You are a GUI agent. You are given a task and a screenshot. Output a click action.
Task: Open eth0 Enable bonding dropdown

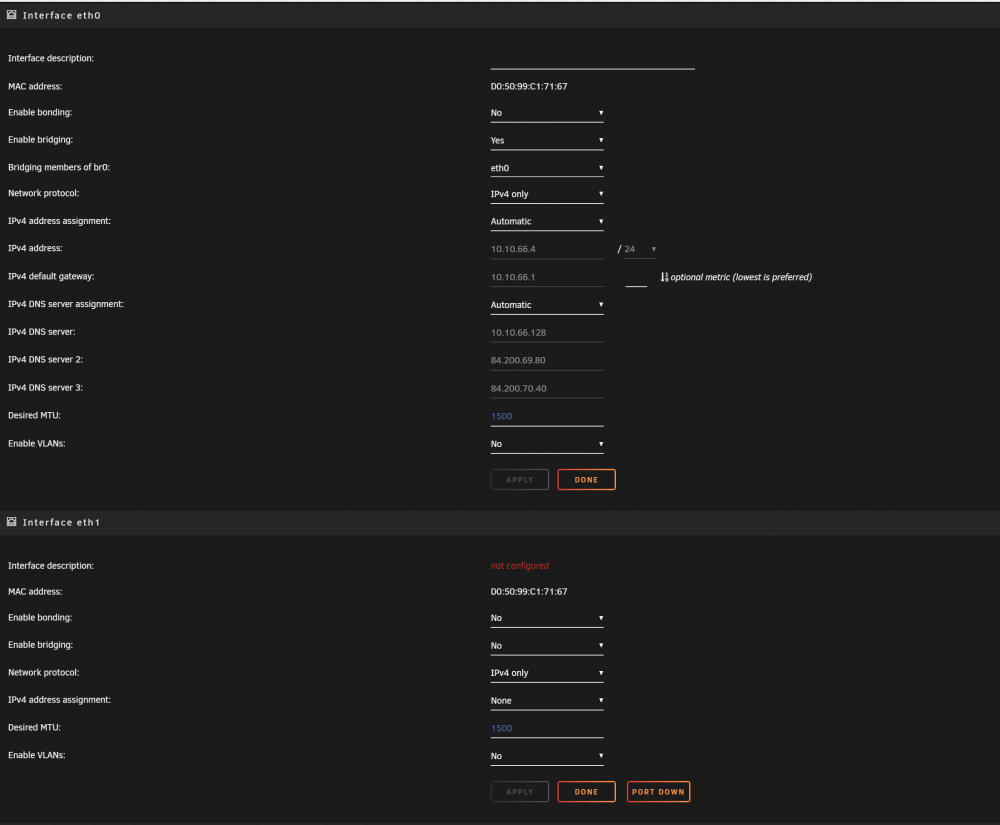coord(547,113)
